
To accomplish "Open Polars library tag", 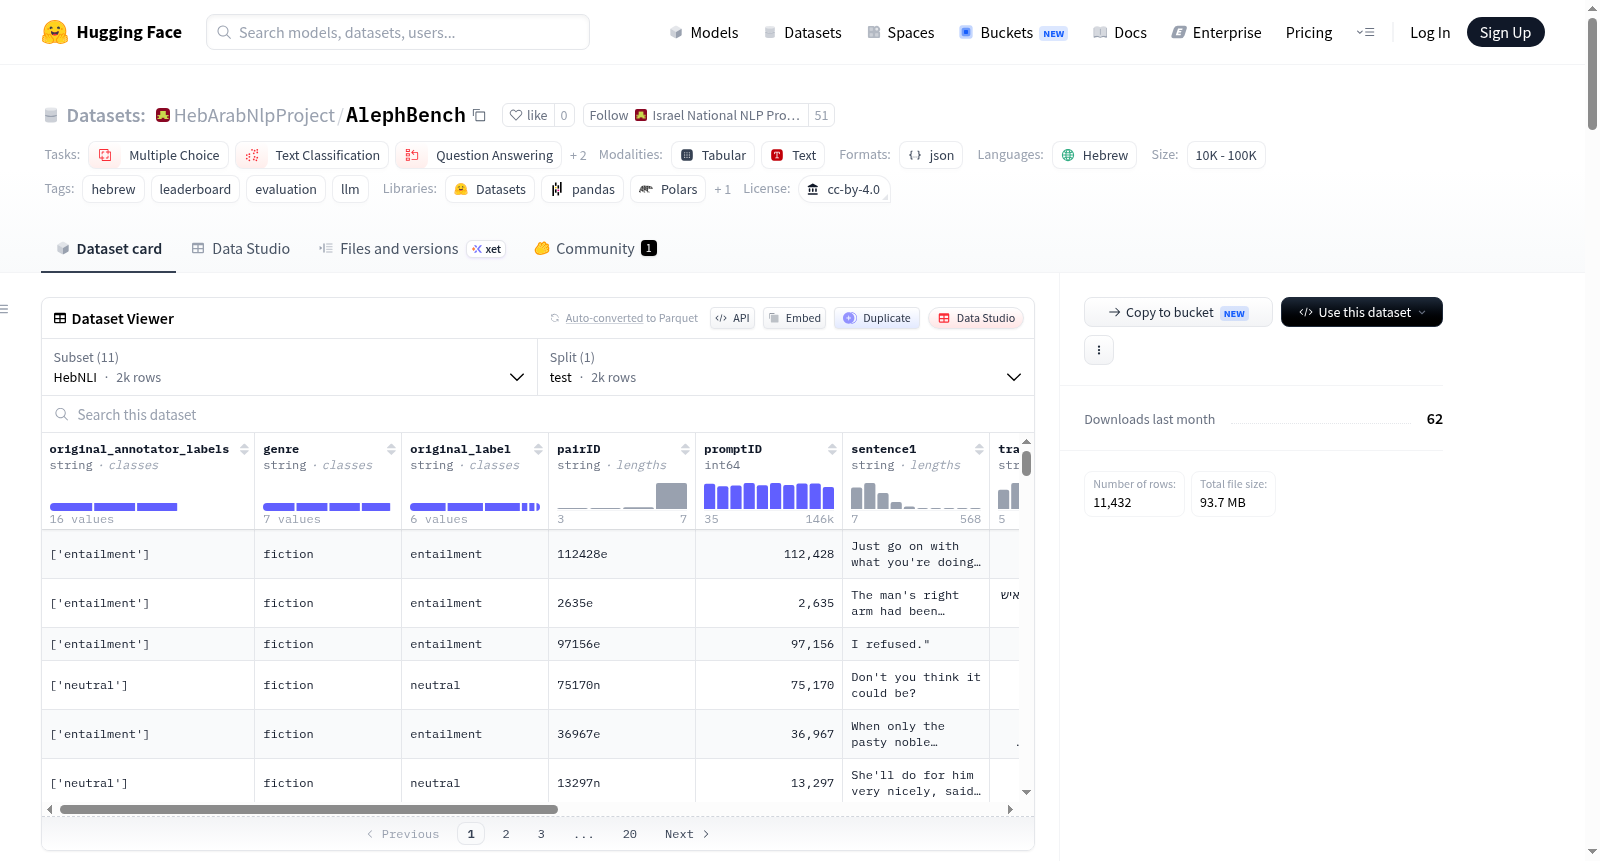I will (668, 189).
